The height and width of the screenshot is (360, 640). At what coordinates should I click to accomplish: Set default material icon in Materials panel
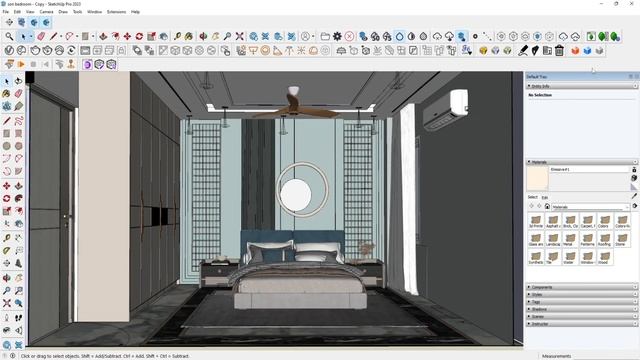pyautogui.click(x=634, y=187)
